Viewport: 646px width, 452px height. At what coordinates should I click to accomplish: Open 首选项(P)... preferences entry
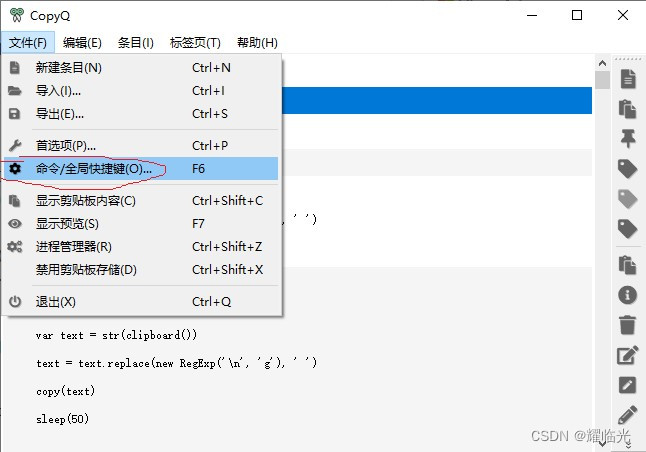(x=142, y=145)
